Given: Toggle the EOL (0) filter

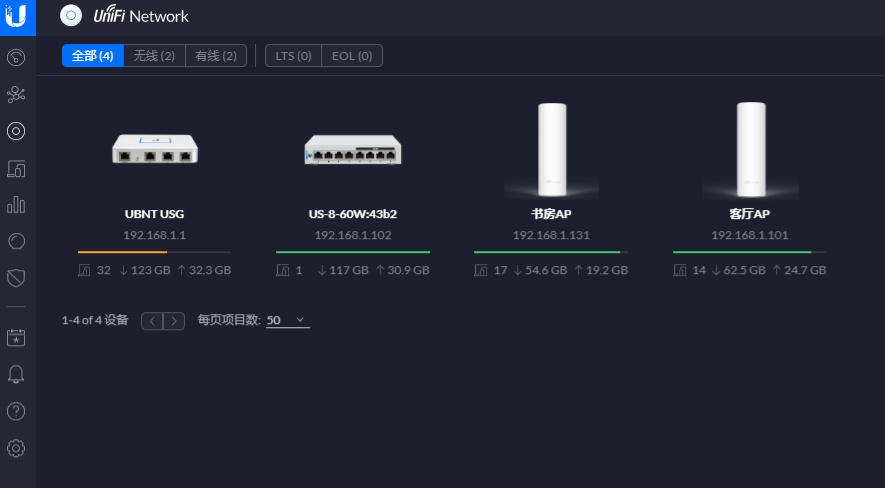Looking at the screenshot, I should coord(352,56).
